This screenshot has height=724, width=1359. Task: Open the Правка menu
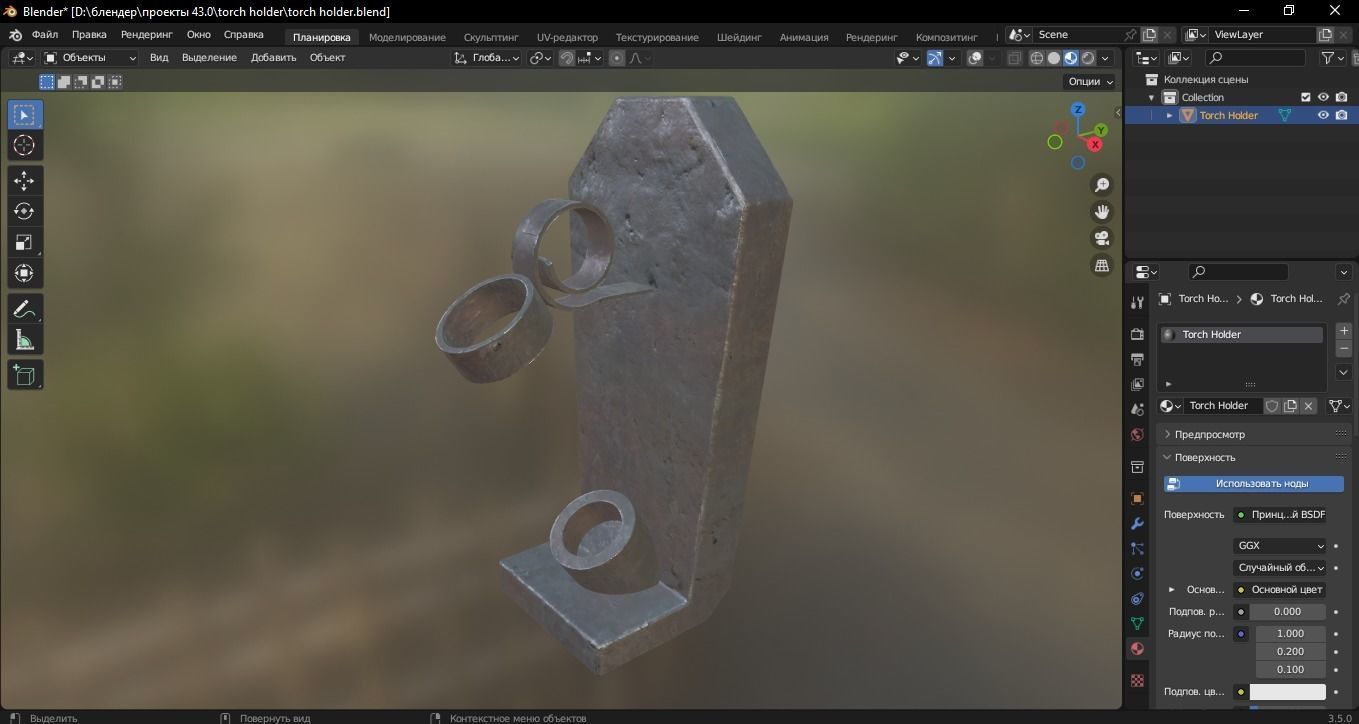click(89, 35)
